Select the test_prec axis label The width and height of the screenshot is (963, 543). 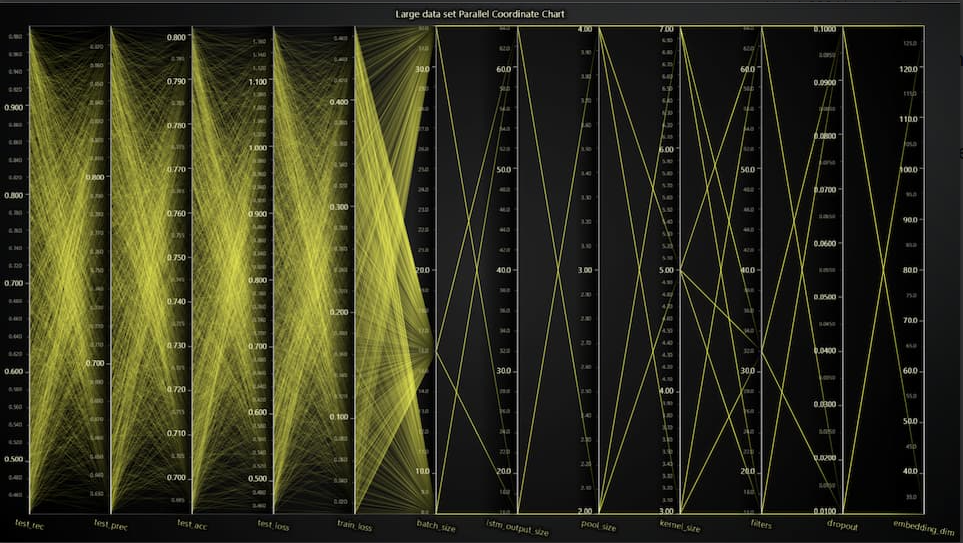(x=111, y=524)
